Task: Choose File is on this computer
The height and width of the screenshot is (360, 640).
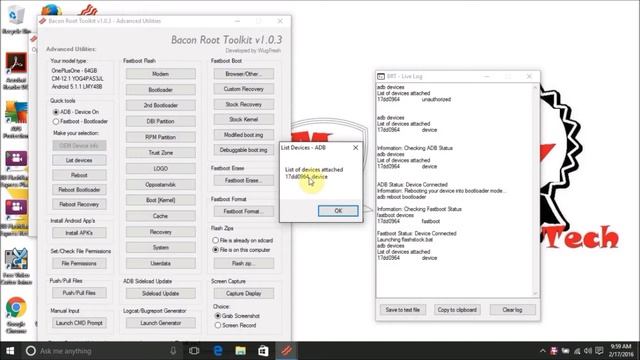Action: tap(215, 250)
